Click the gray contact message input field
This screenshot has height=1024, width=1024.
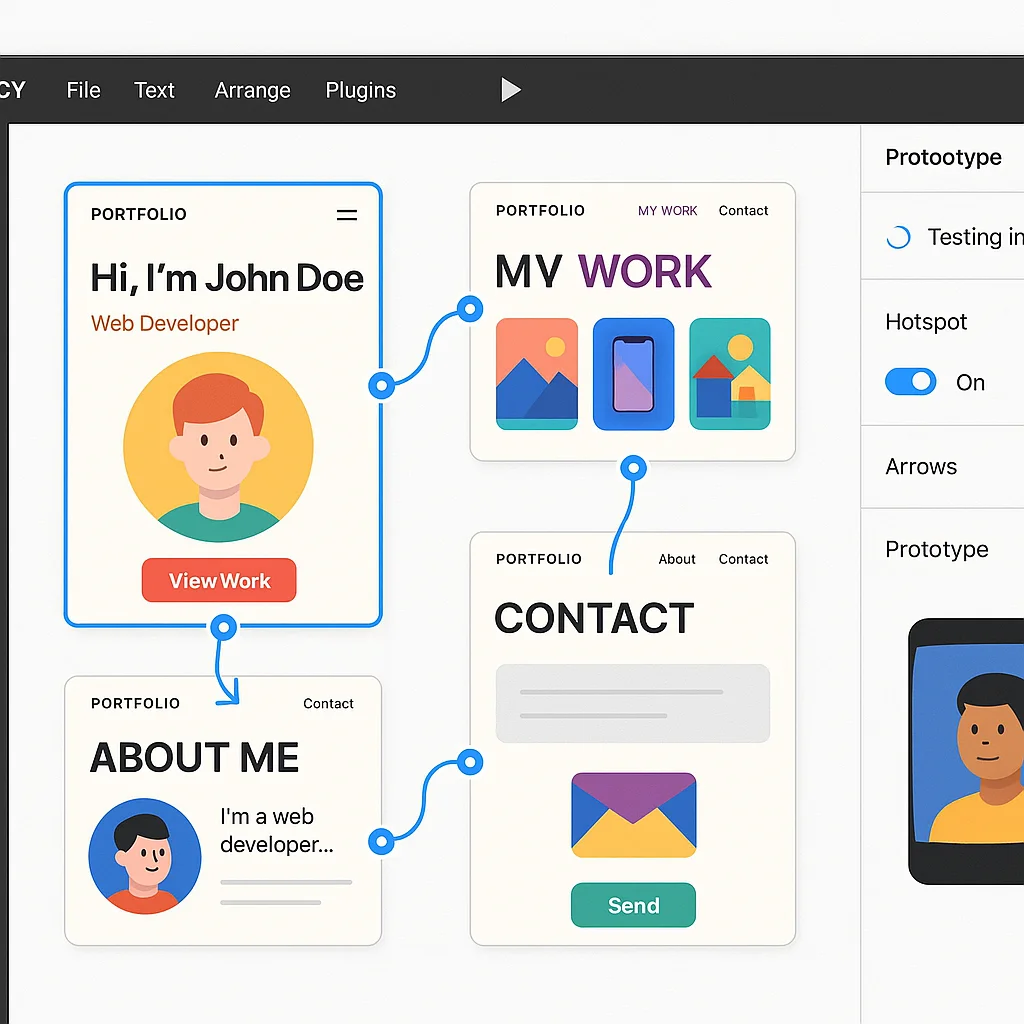tap(632, 703)
